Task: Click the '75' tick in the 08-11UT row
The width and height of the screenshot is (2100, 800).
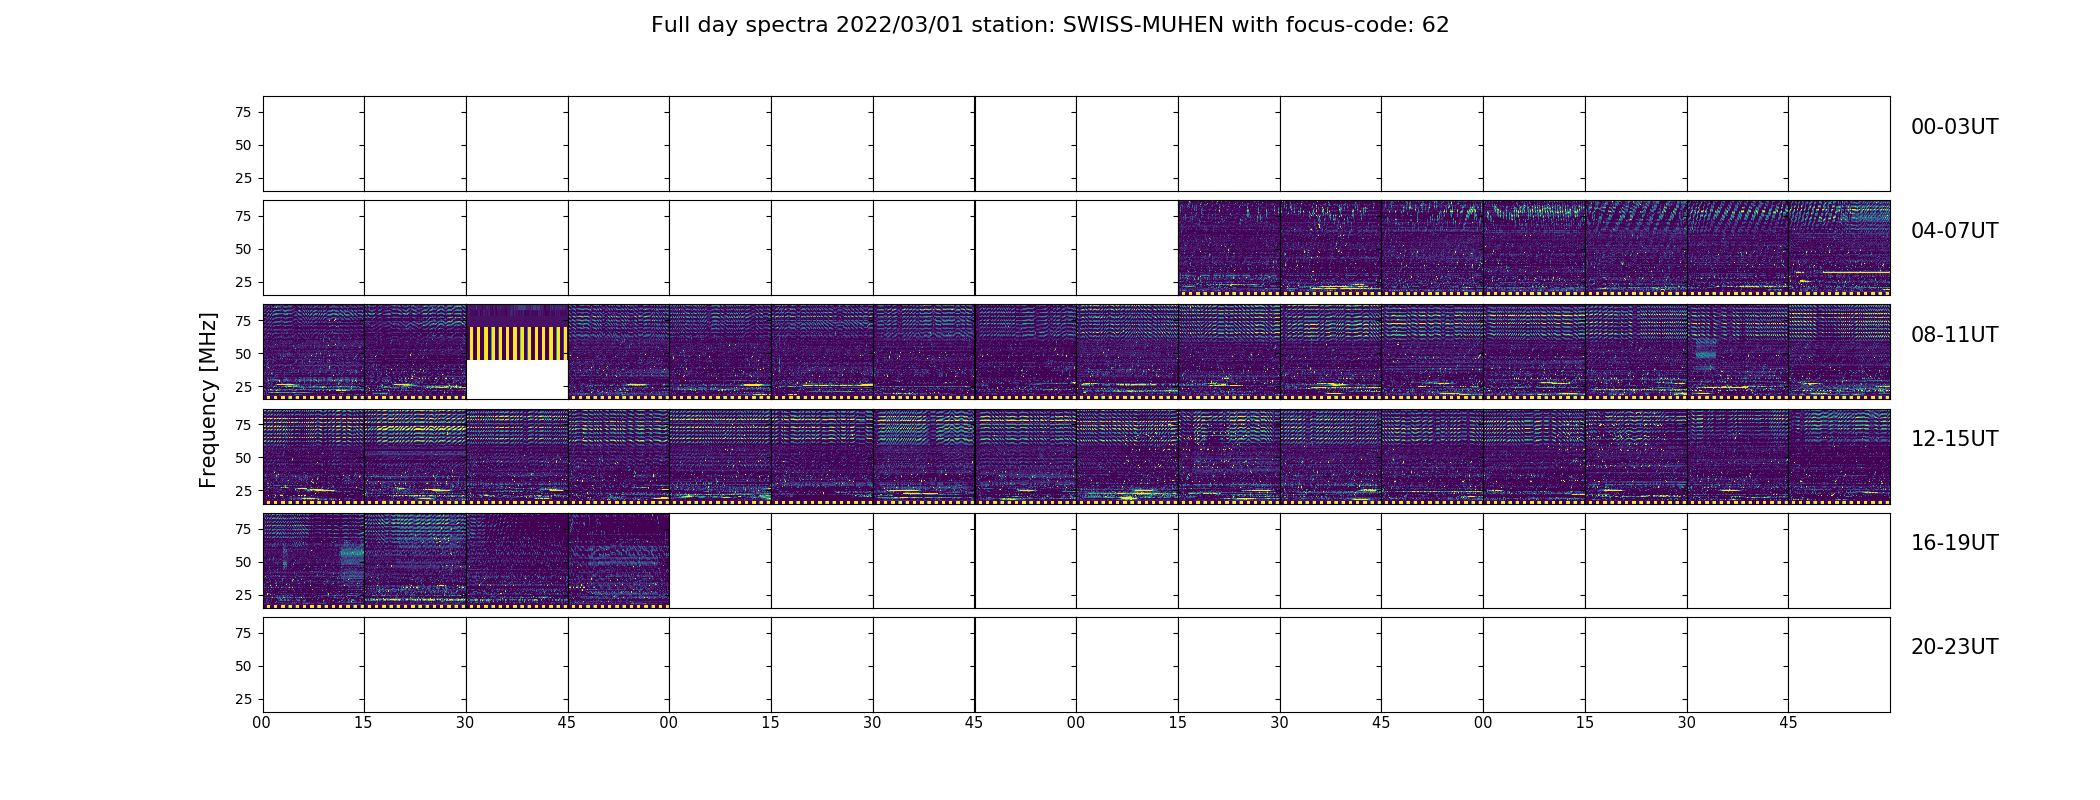Action: [243, 320]
